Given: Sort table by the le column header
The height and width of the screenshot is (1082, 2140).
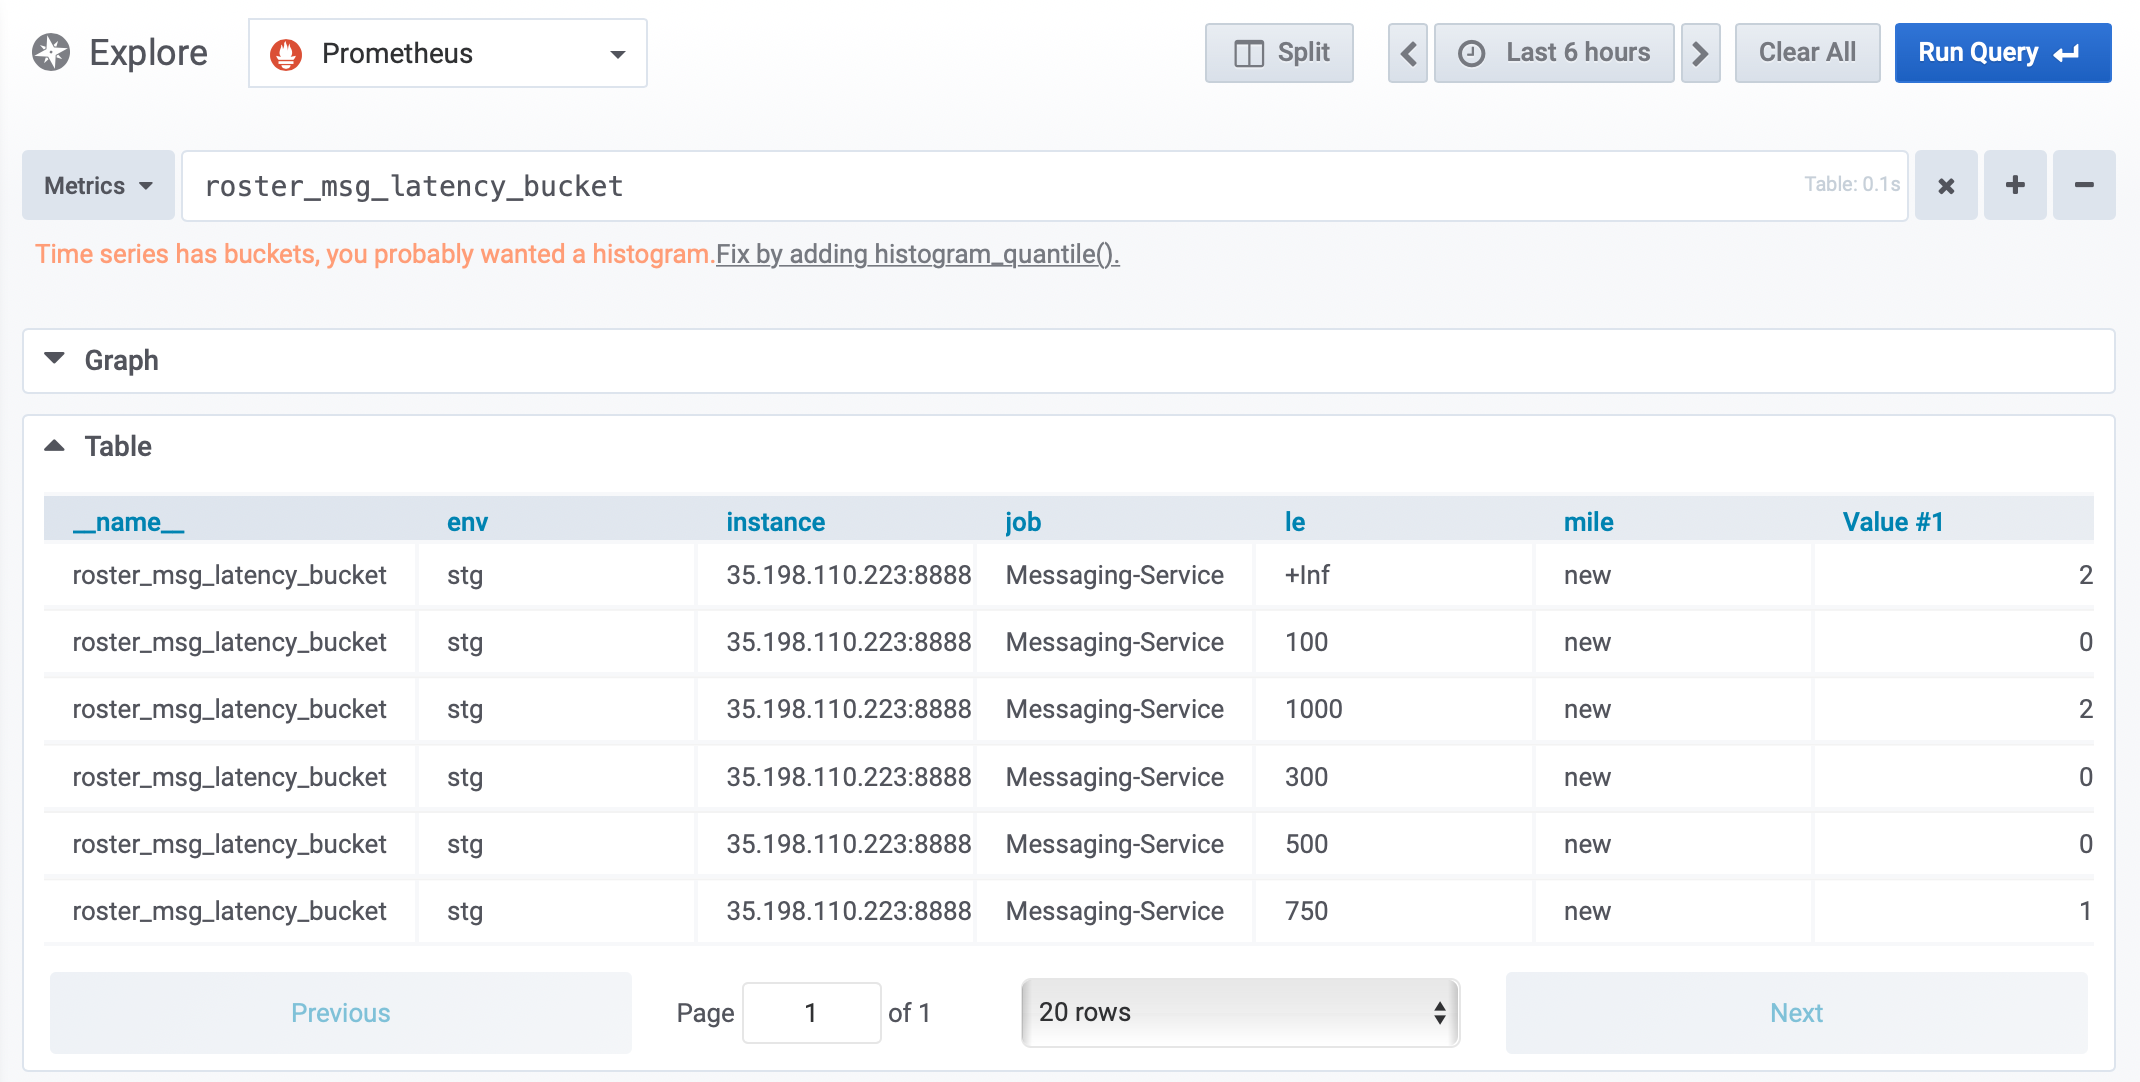Looking at the screenshot, I should pyautogui.click(x=1295, y=522).
